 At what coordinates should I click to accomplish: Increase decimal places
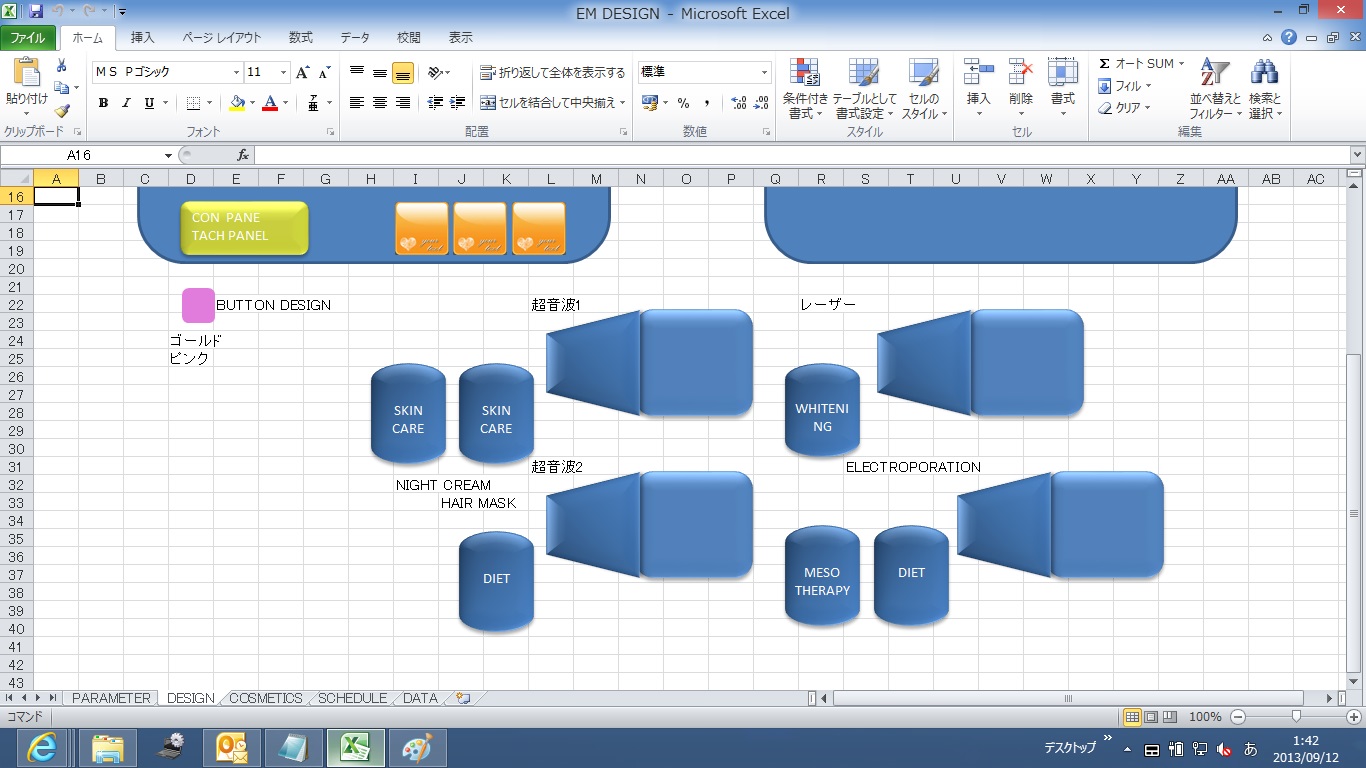pyautogui.click(x=739, y=103)
